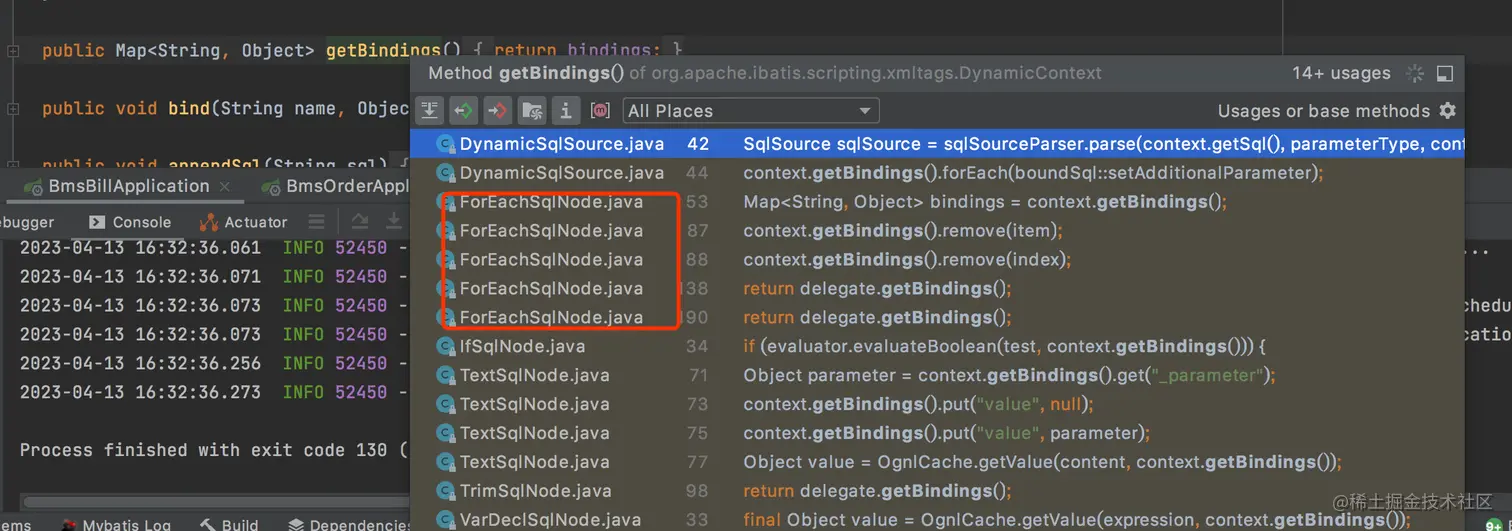Image resolution: width=1512 pixels, height=531 pixels.
Task: Expand the getBindings method fold in gutter
Action: pyautogui.click(x=13, y=50)
